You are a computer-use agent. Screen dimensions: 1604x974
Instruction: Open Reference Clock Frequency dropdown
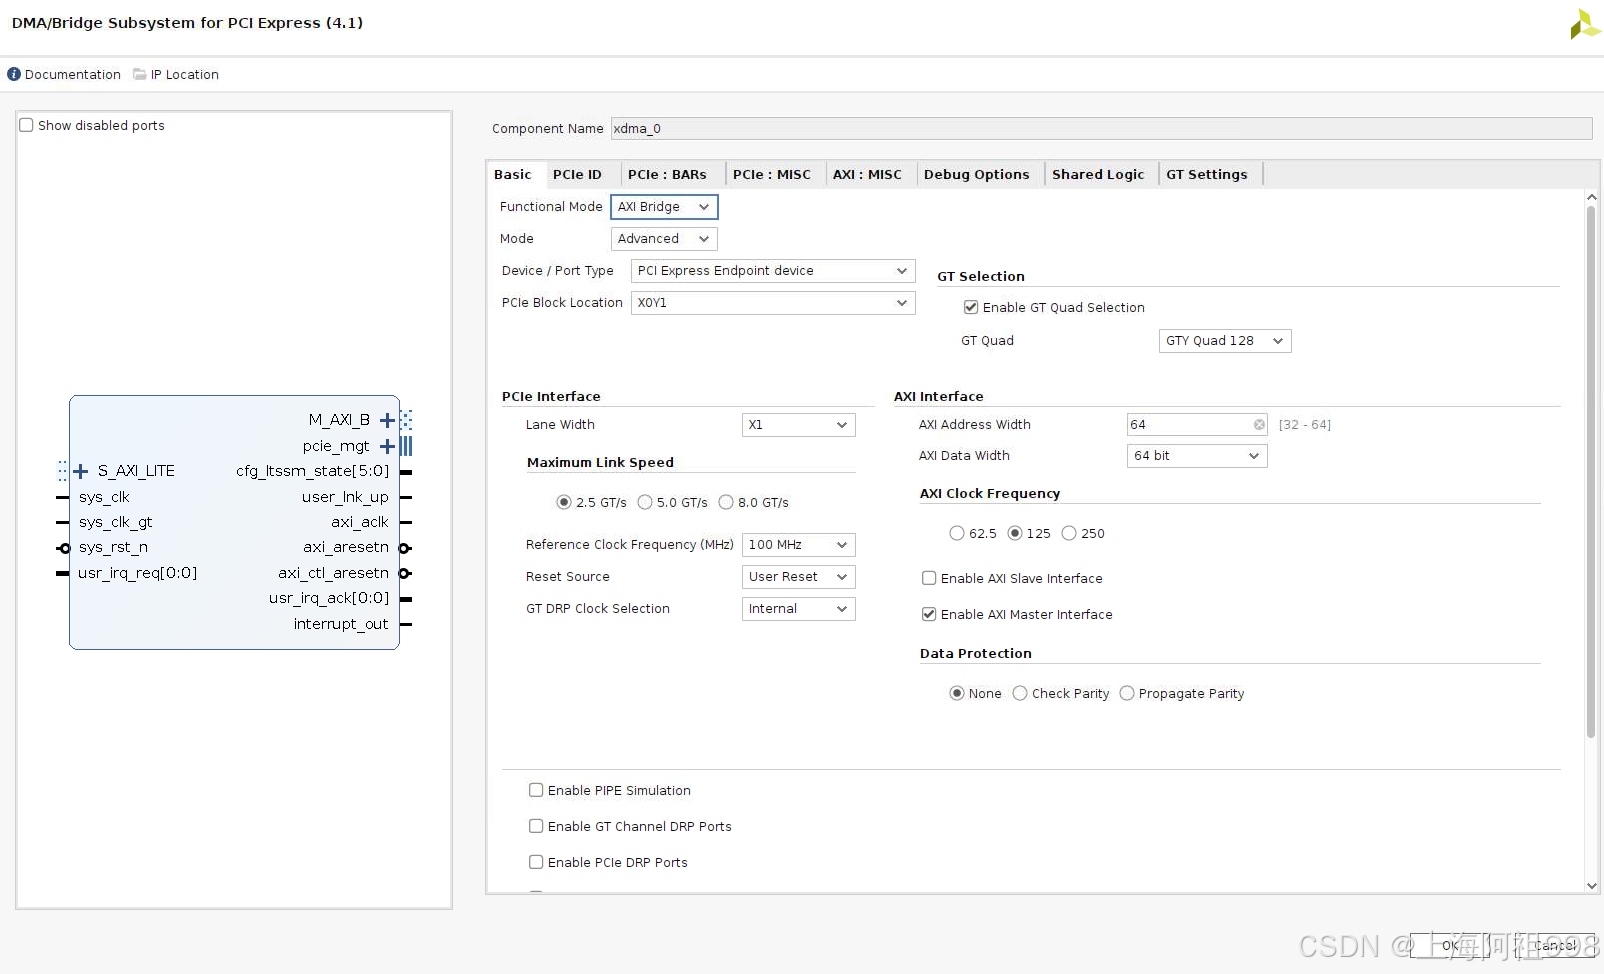point(798,545)
